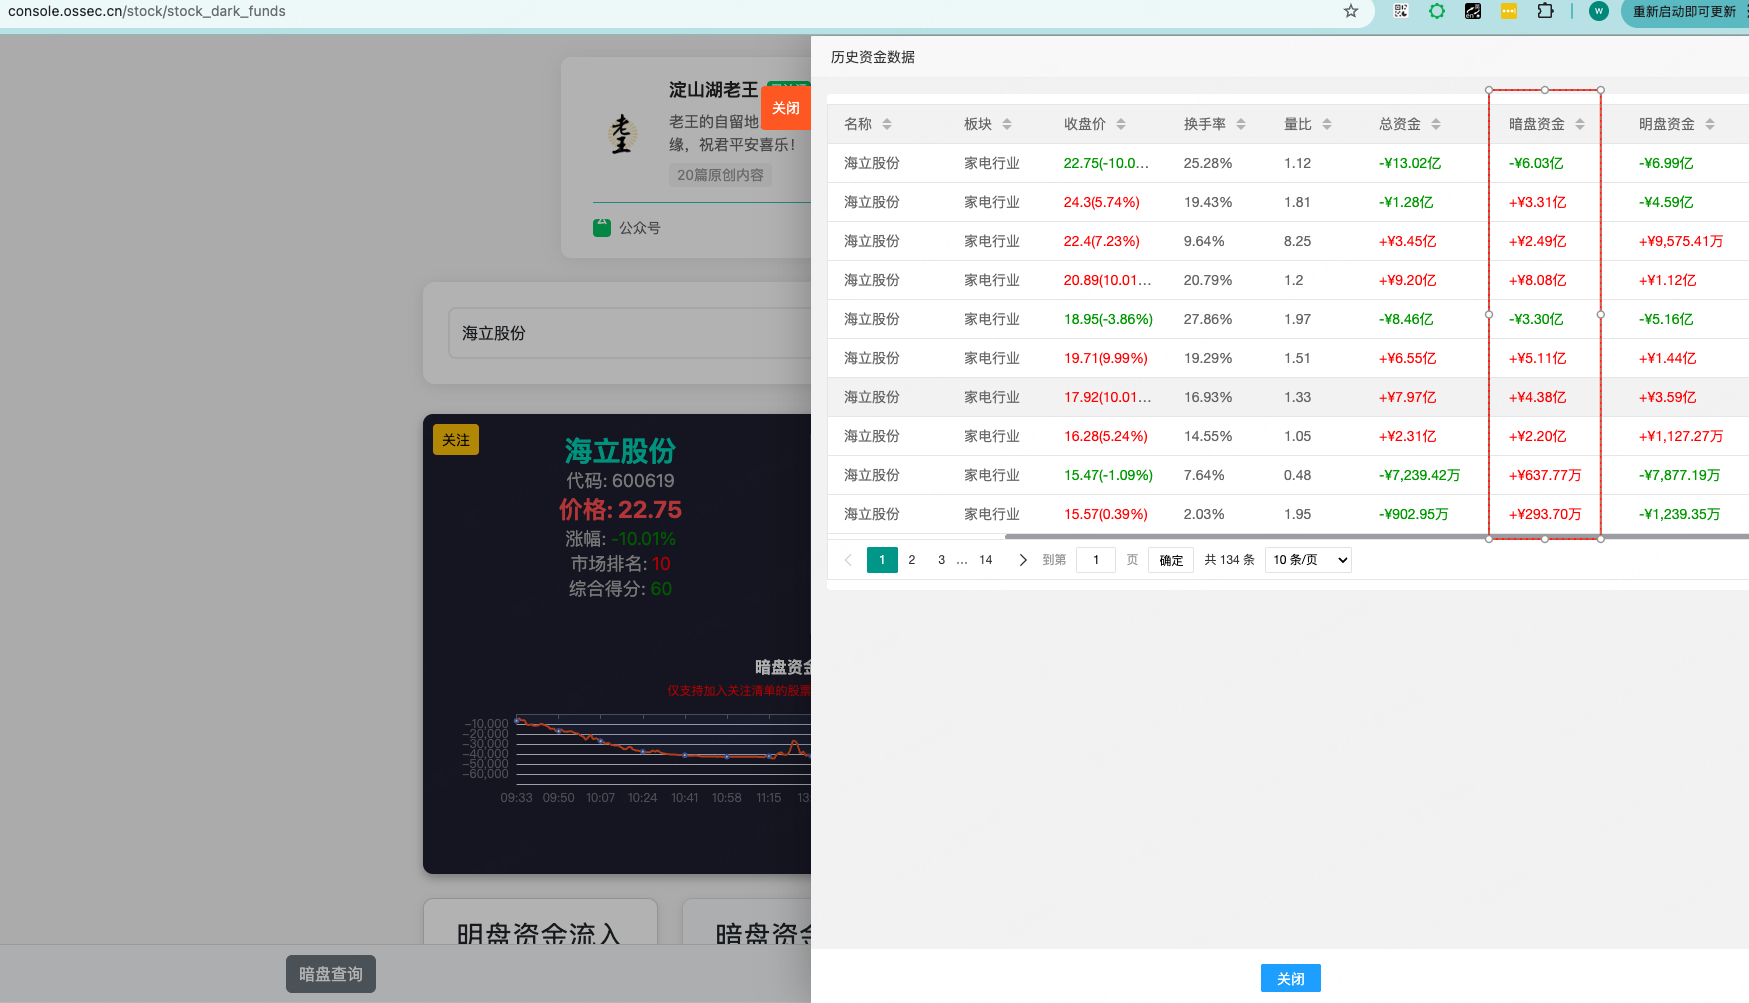Click volume ratio 8.25 cell

click(1298, 241)
